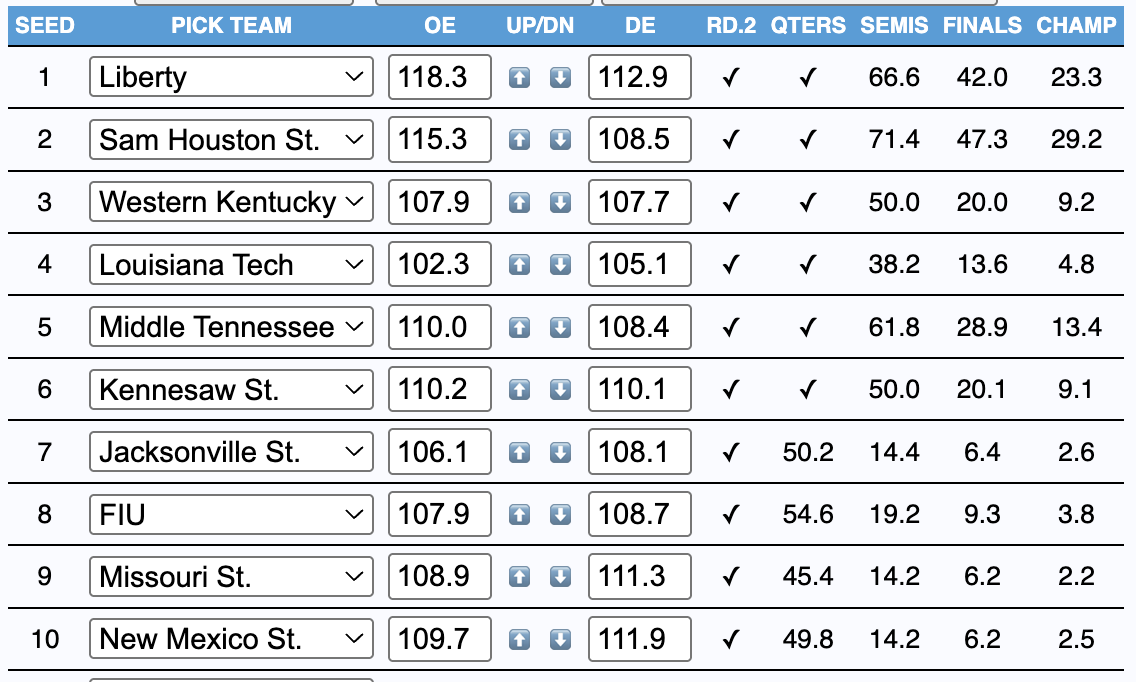Select Kennesaw St. OE value 110.2

click(440, 389)
